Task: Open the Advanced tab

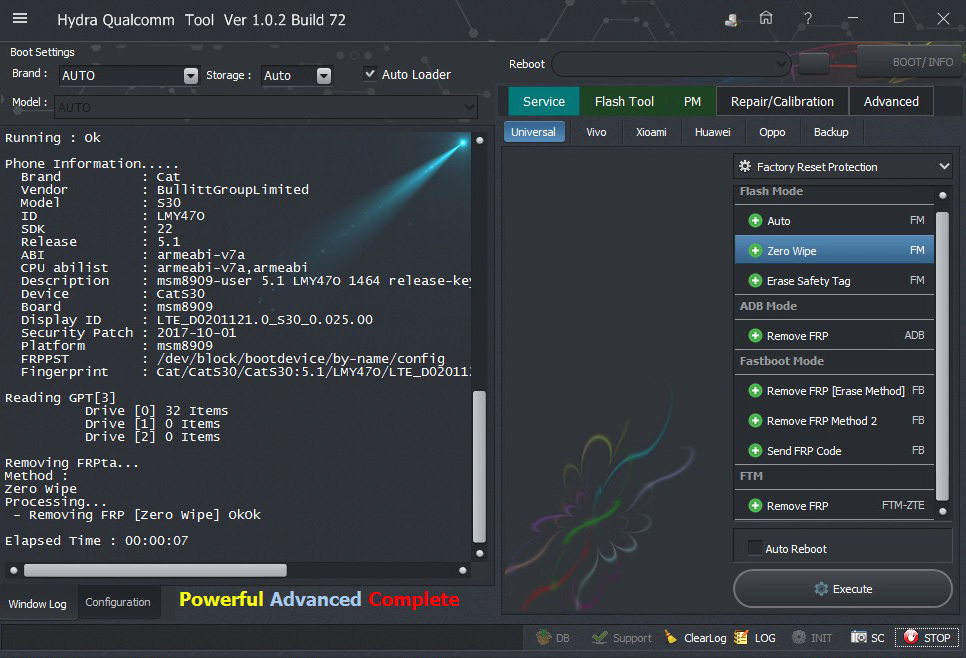Action: (891, 101)
